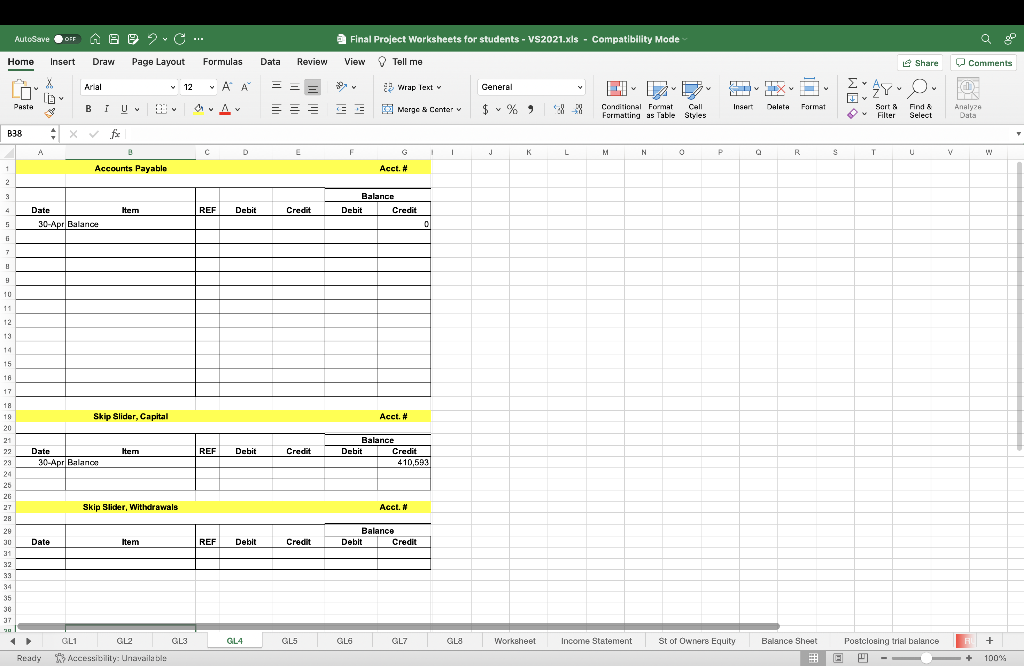Open Cell Styles gallery
Image resolution: width=1024 pixels, height=666 pixels.
pyautogui.click(x=695, y=99)
